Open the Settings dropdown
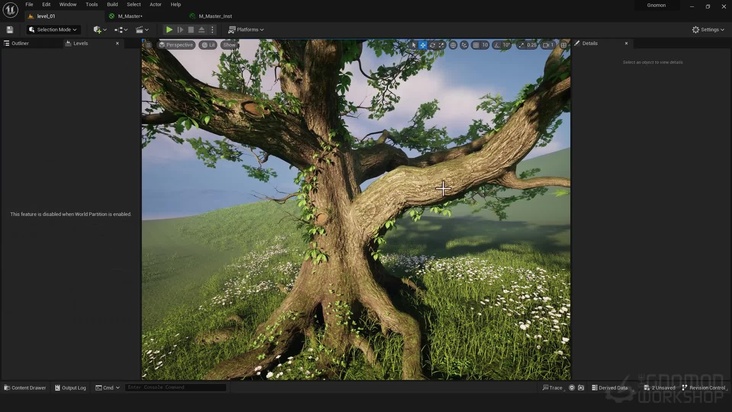732x412 pixels. tap(709, 30)
